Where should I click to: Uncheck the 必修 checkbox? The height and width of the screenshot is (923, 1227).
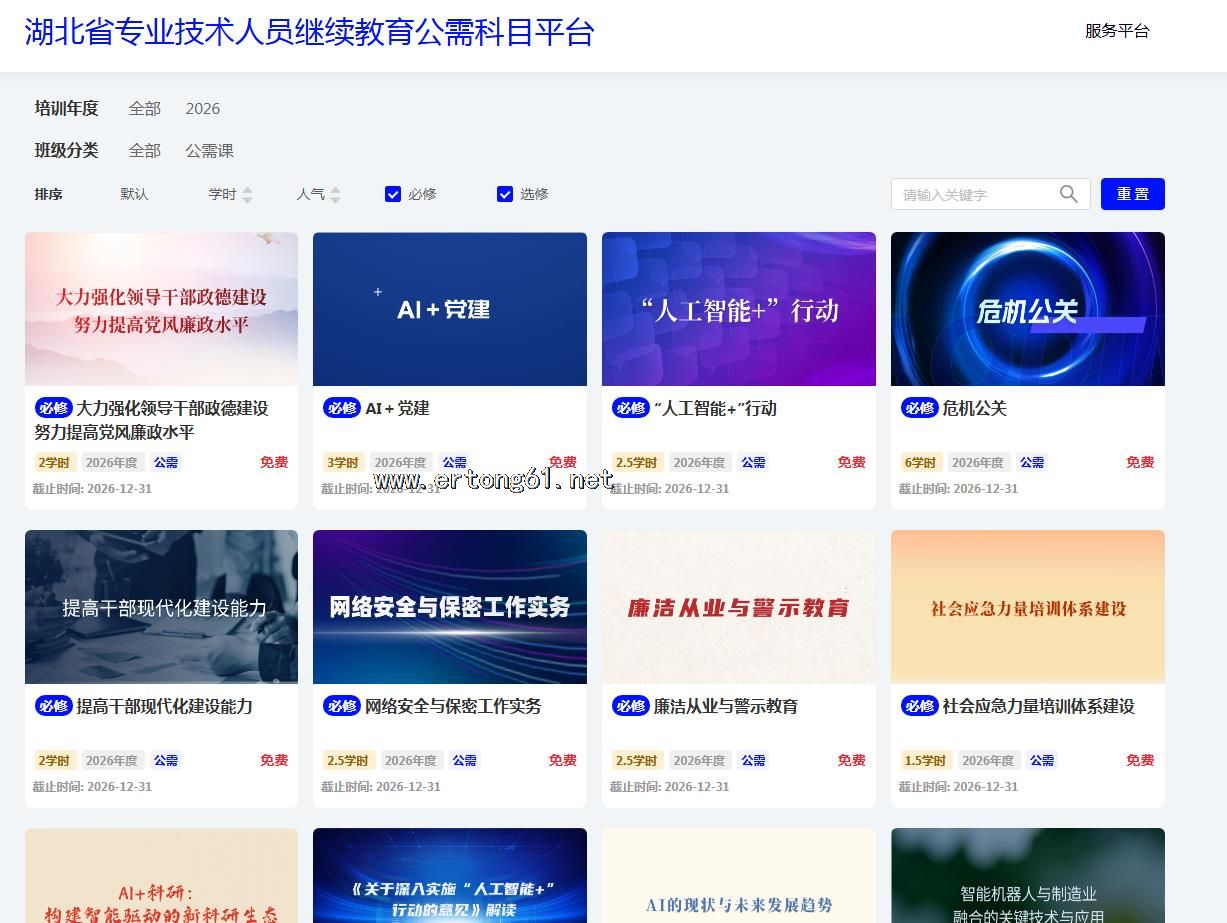[x=393, y=194]
